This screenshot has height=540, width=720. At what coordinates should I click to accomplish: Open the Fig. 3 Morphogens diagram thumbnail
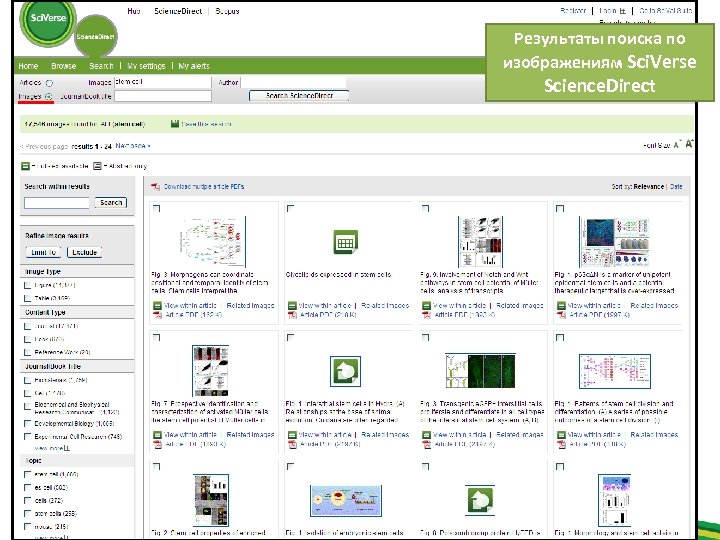(x=213, y=242)
